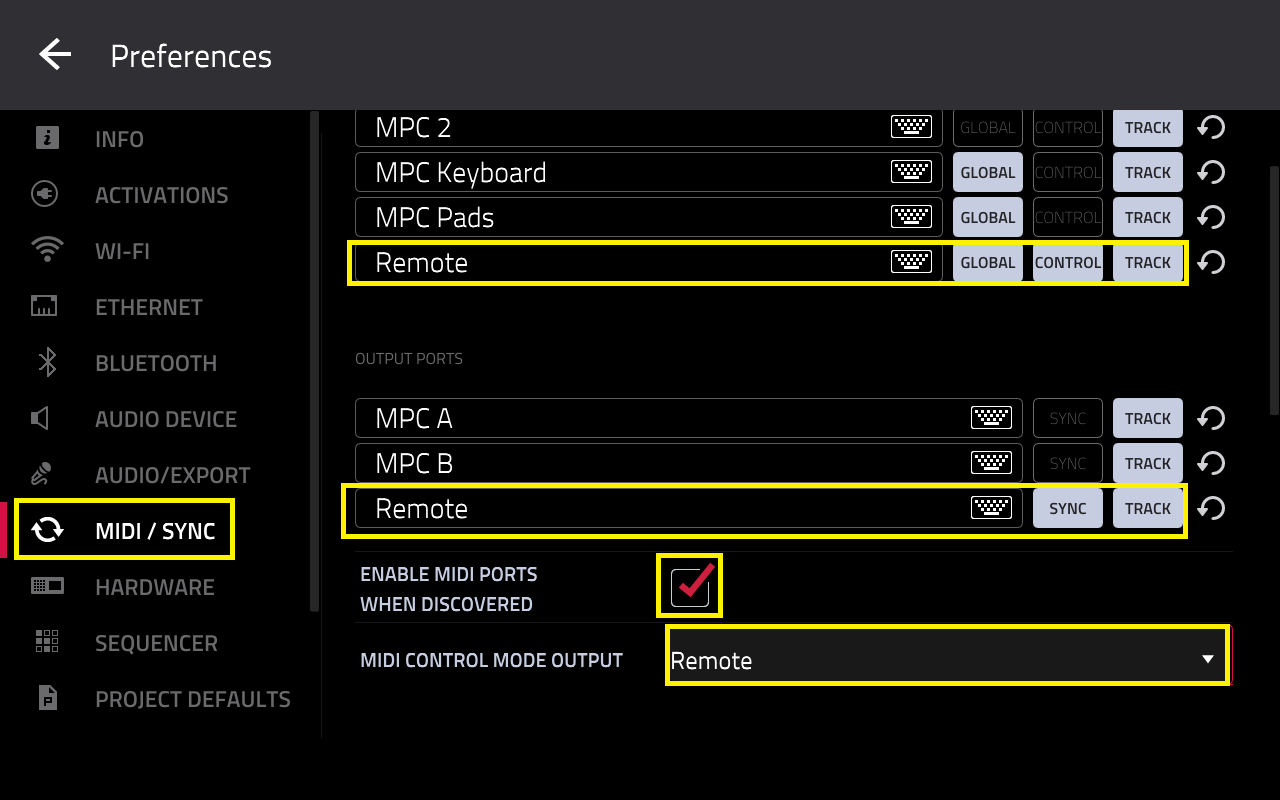This screenshot has width=1280, height=800.
Task: Click keyboard icon in MPC 2 input port
Action: pyautogui.click(x=911, y=127)
